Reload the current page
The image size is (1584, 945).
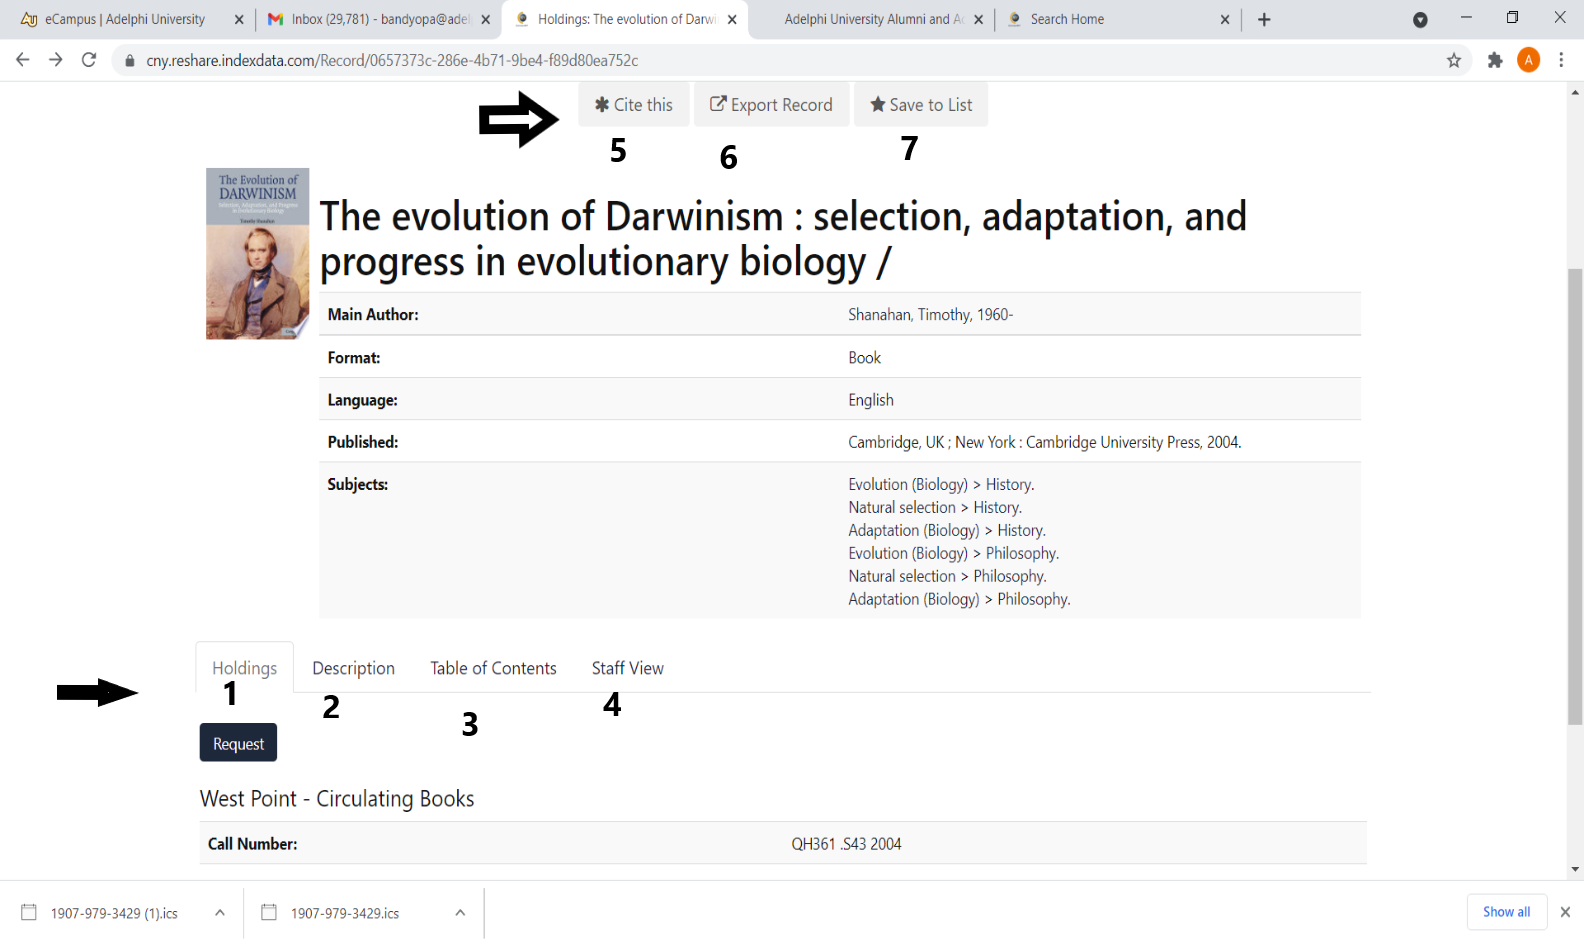89,60
